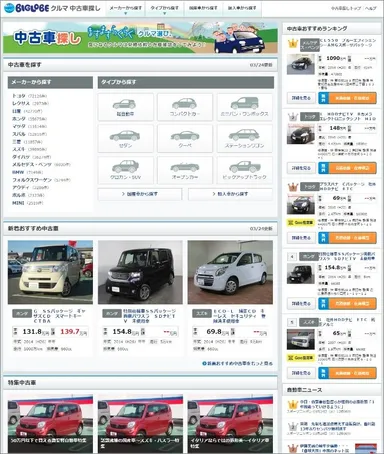Viewport: 384px width, 454px height.
Task: Click 詳細を見る for the second-ranked car priced 148万円
Action: 301,168
